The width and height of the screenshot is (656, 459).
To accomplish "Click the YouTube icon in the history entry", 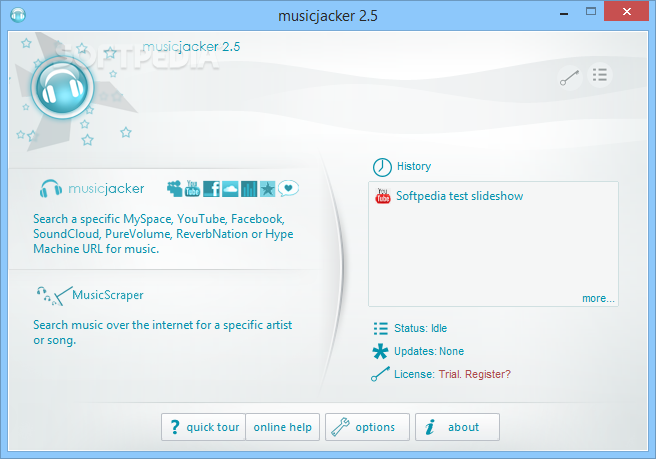I will coord(383,196).
